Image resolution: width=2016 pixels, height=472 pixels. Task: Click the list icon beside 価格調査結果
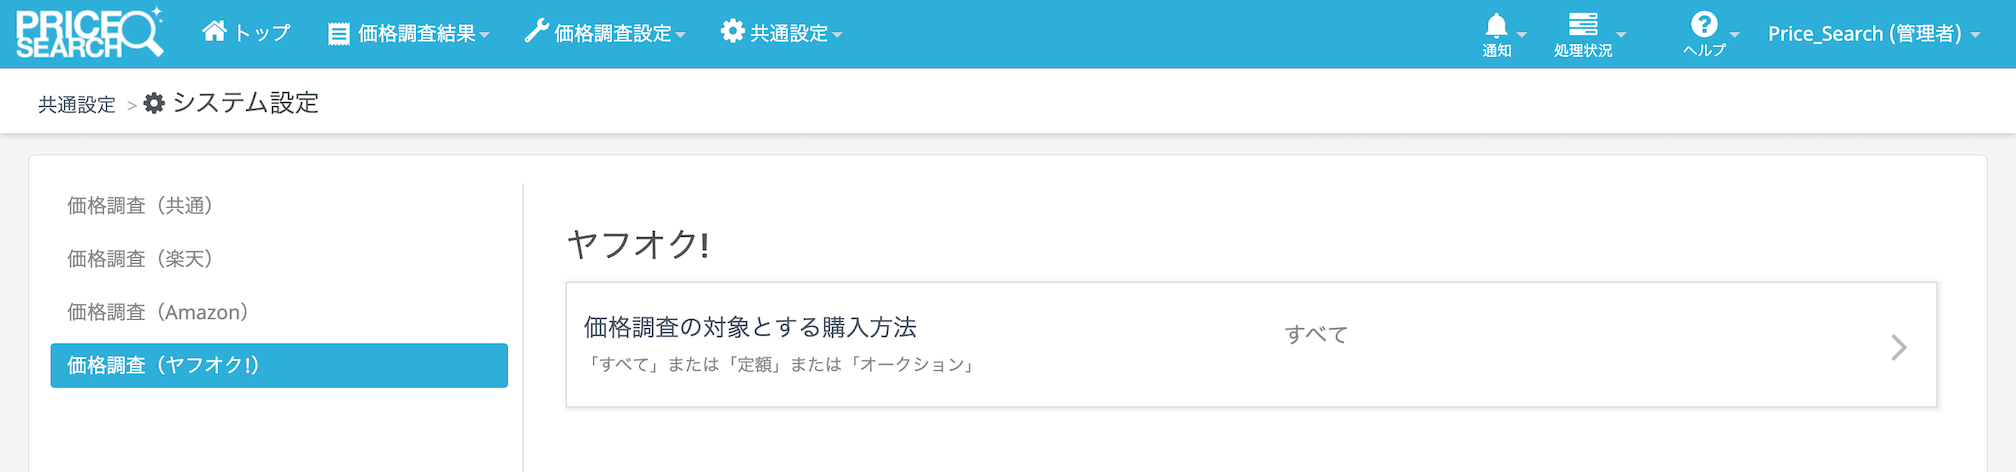pyautogui.click(x=339, y=34)
